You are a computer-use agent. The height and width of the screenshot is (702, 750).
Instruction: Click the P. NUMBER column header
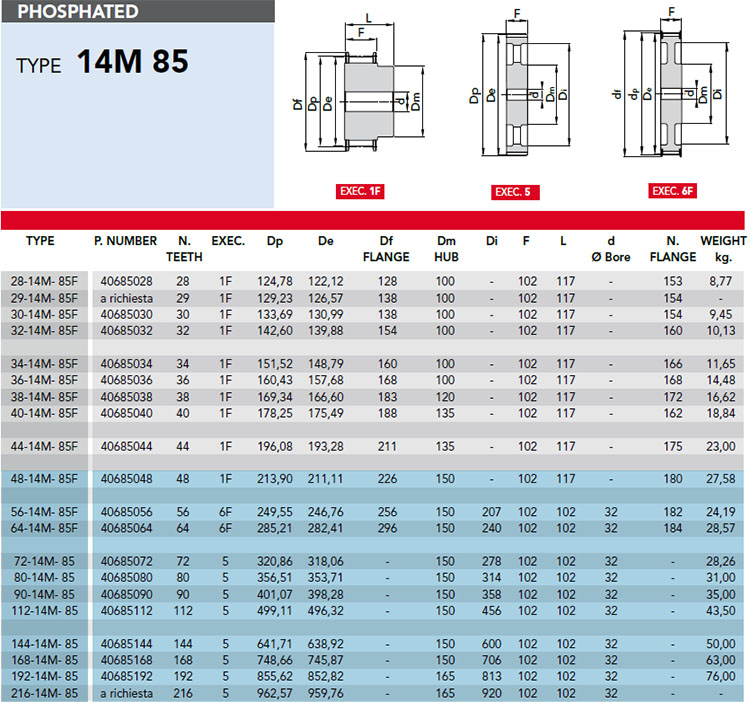coord(125,241)
